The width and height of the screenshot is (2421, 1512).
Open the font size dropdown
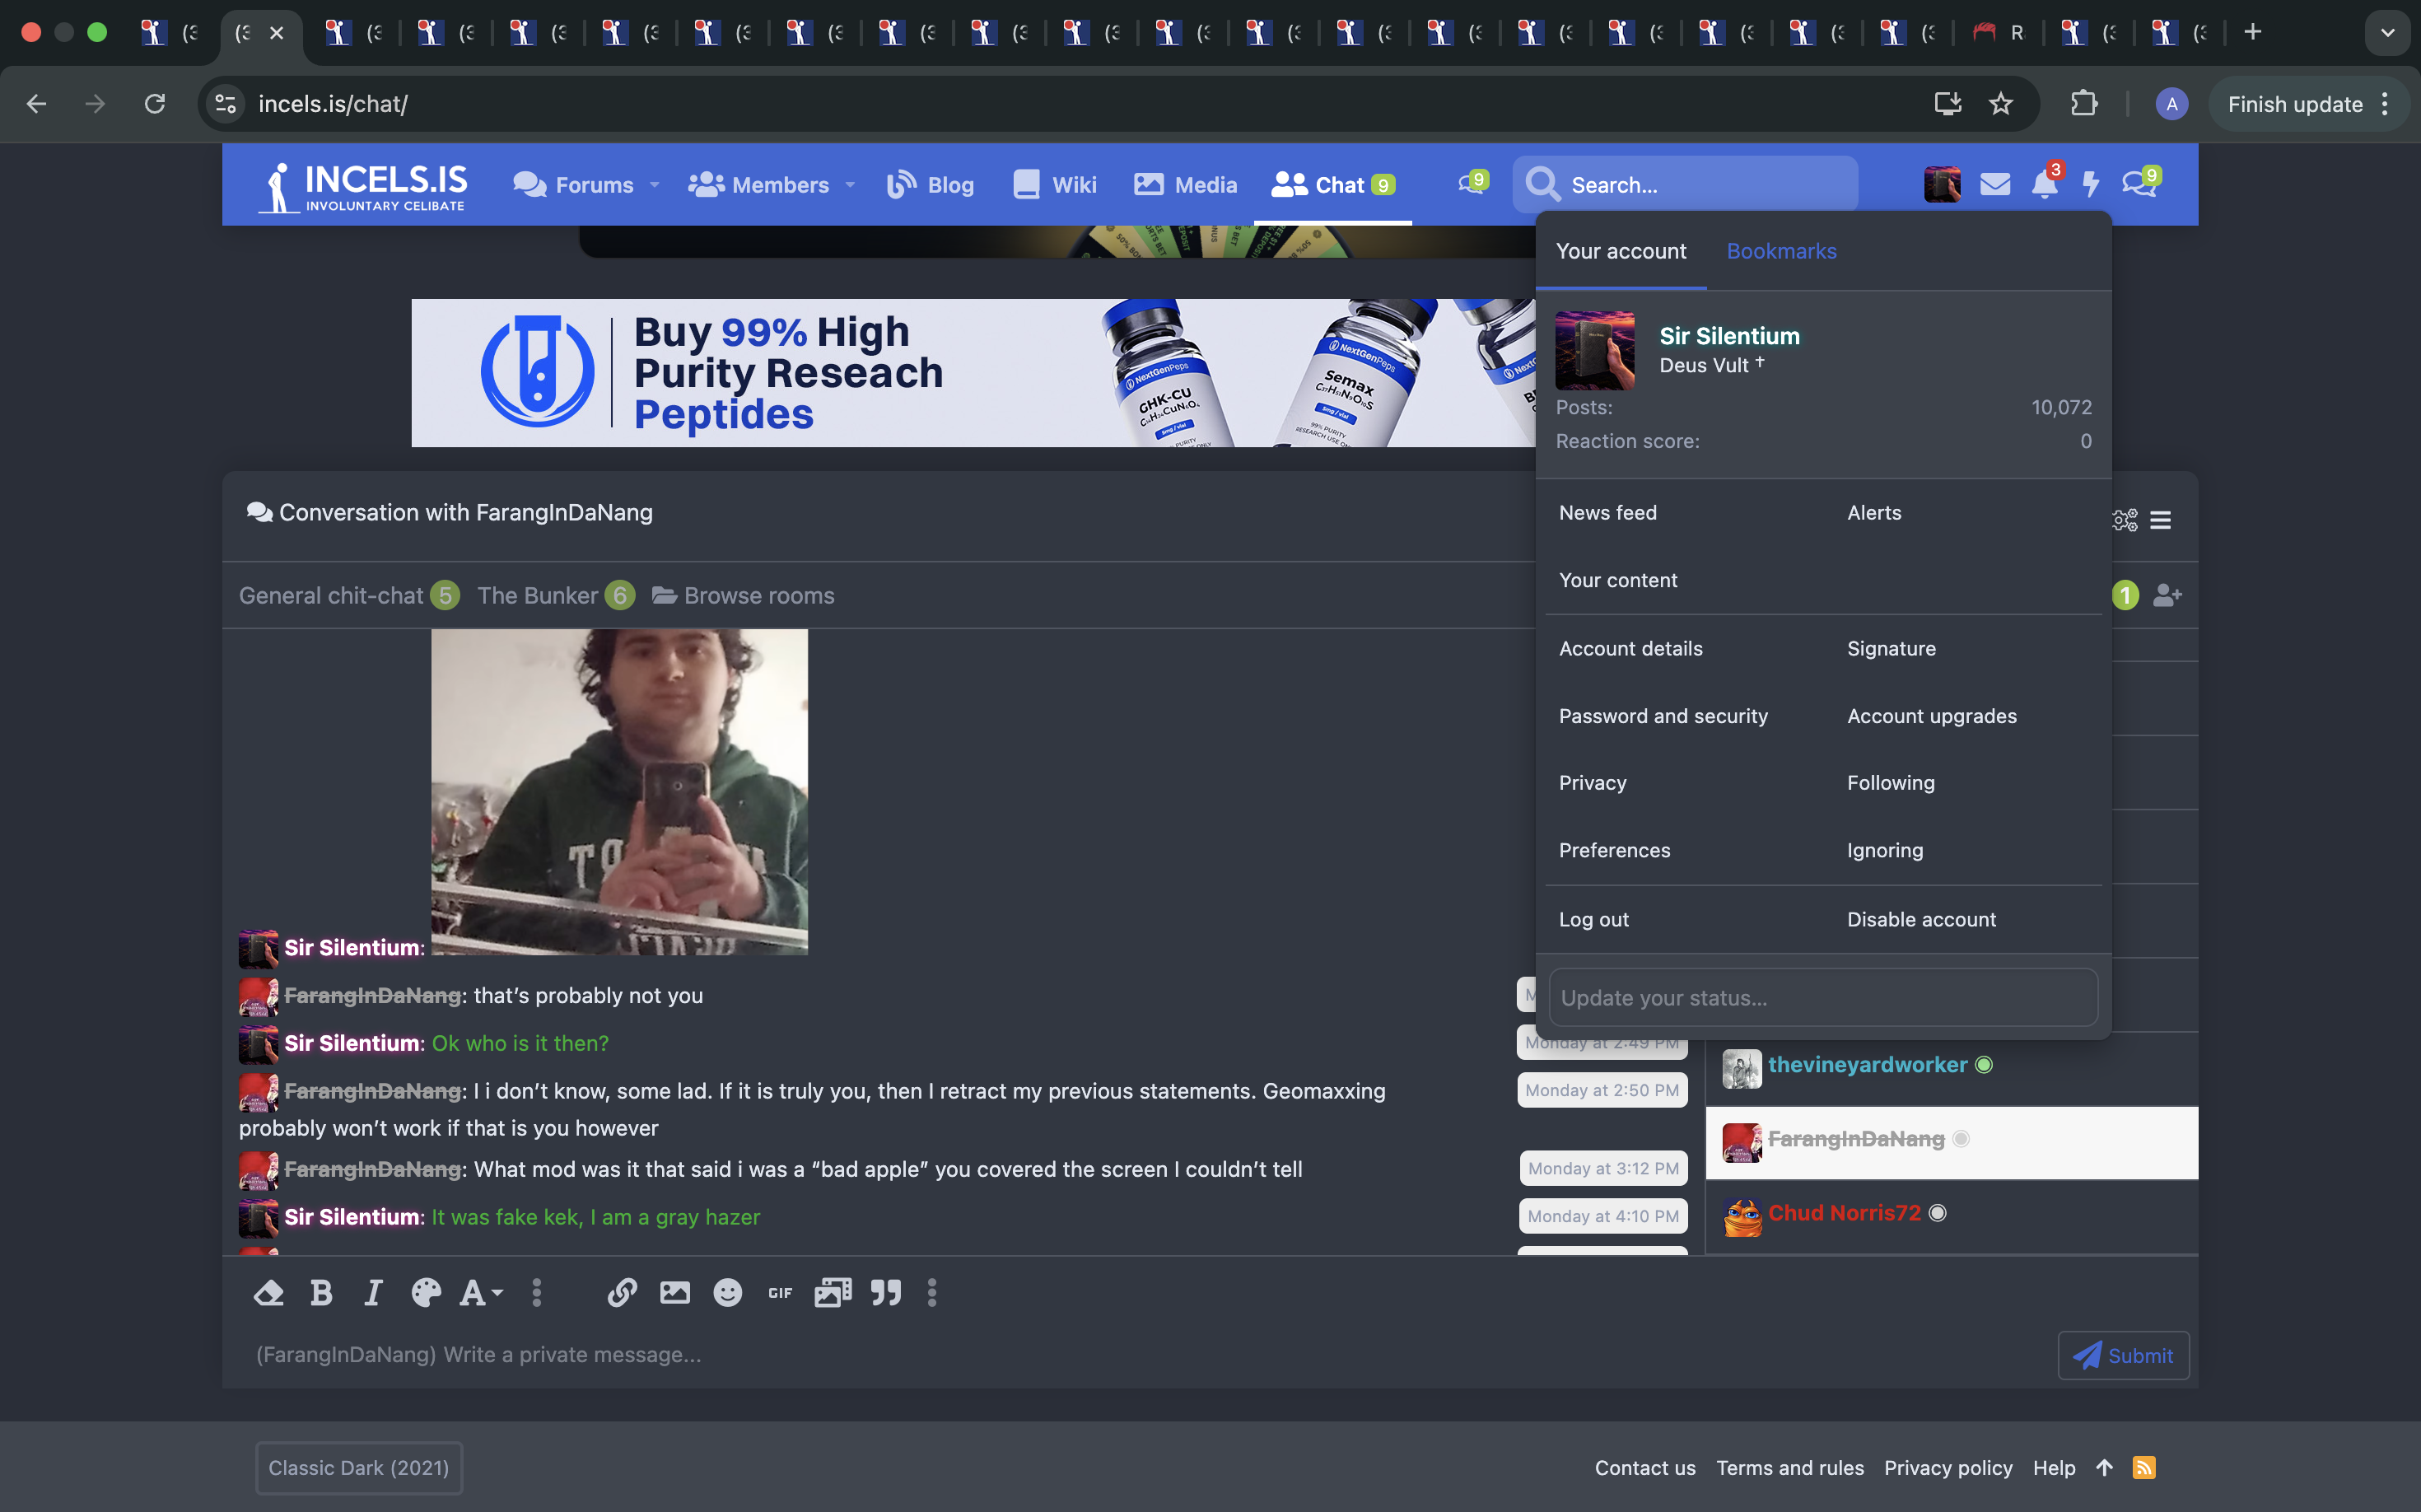pyautogui.click(x=481, y=1293)
